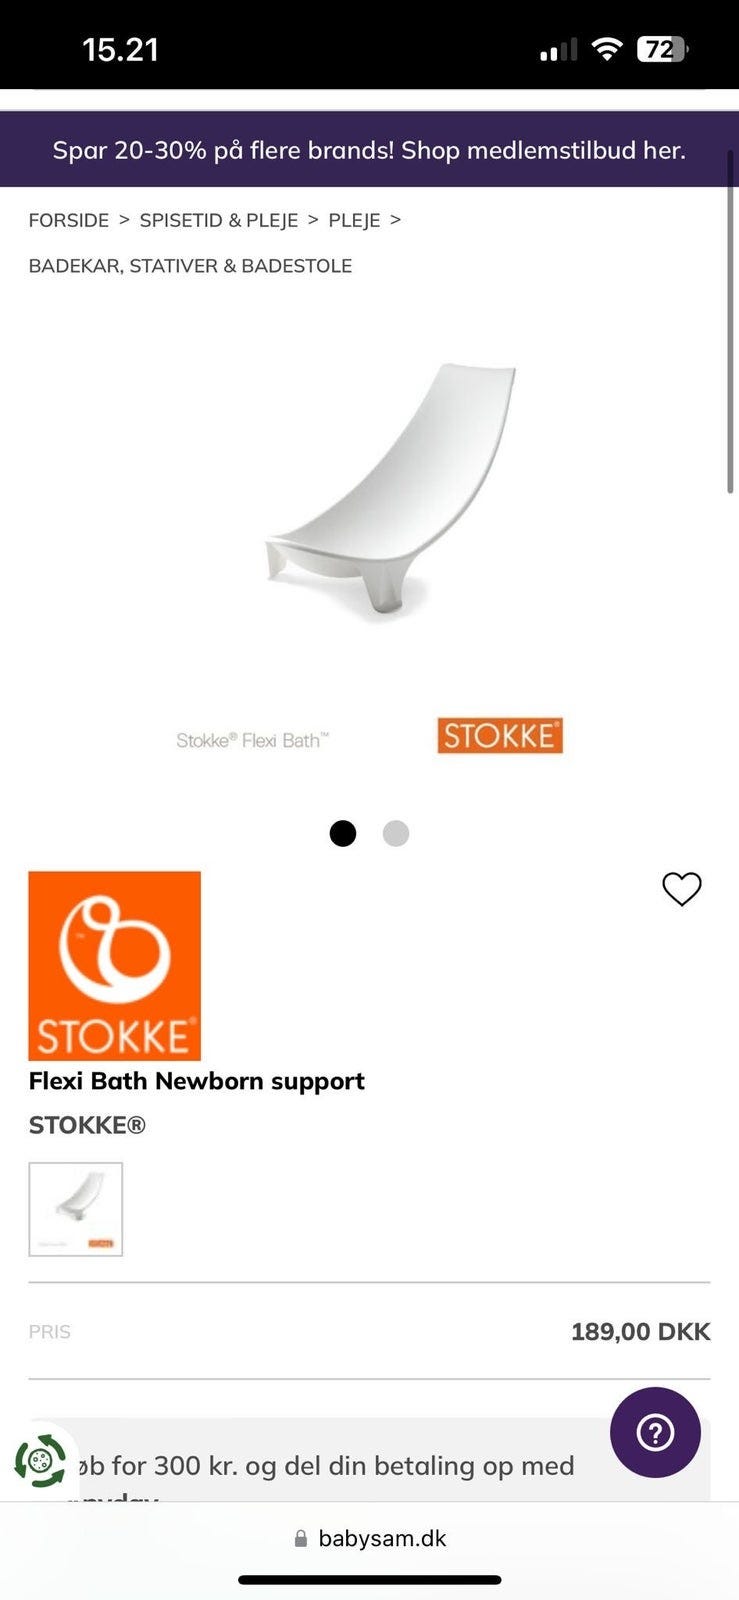The width and height of the screenshot is (739, 1600).
Task: Tap the battery indicator showing 72
Action: tap(662, 49)
